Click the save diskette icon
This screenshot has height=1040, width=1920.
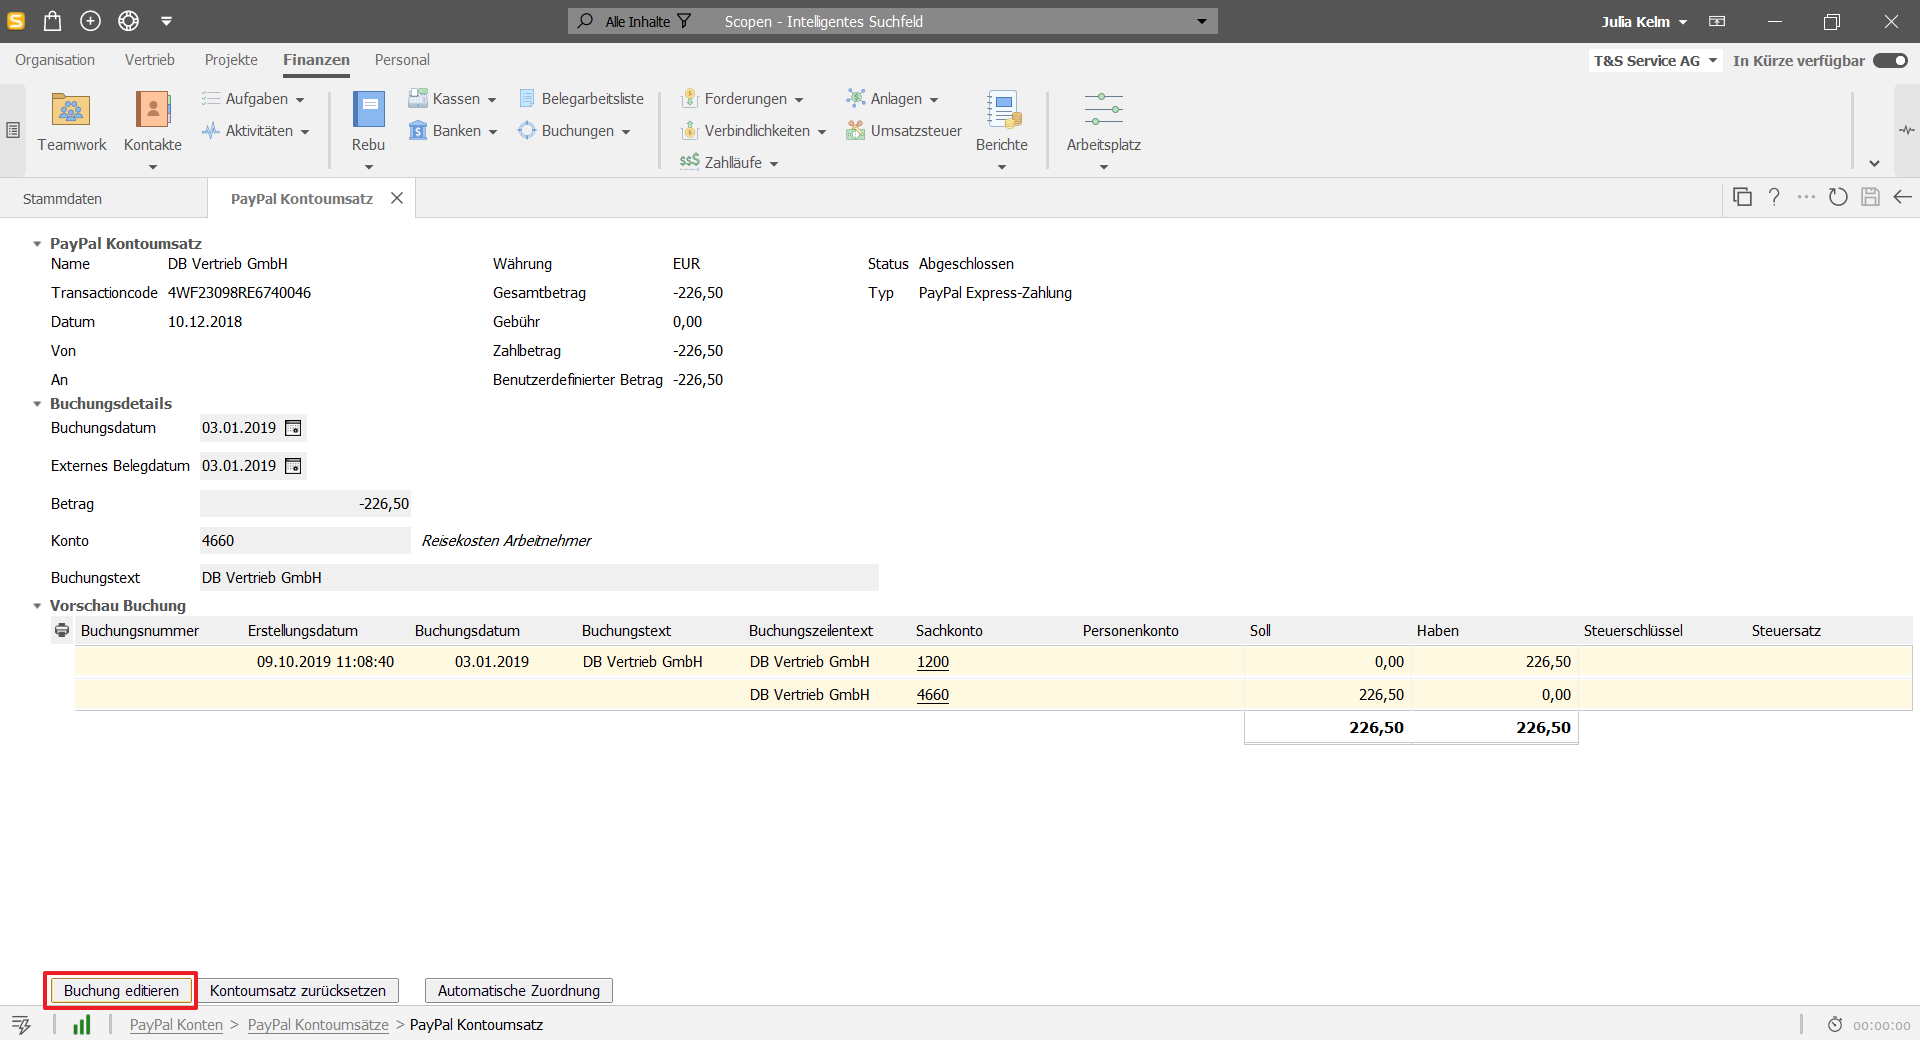pyautogui.click(x=1870, y=197)
